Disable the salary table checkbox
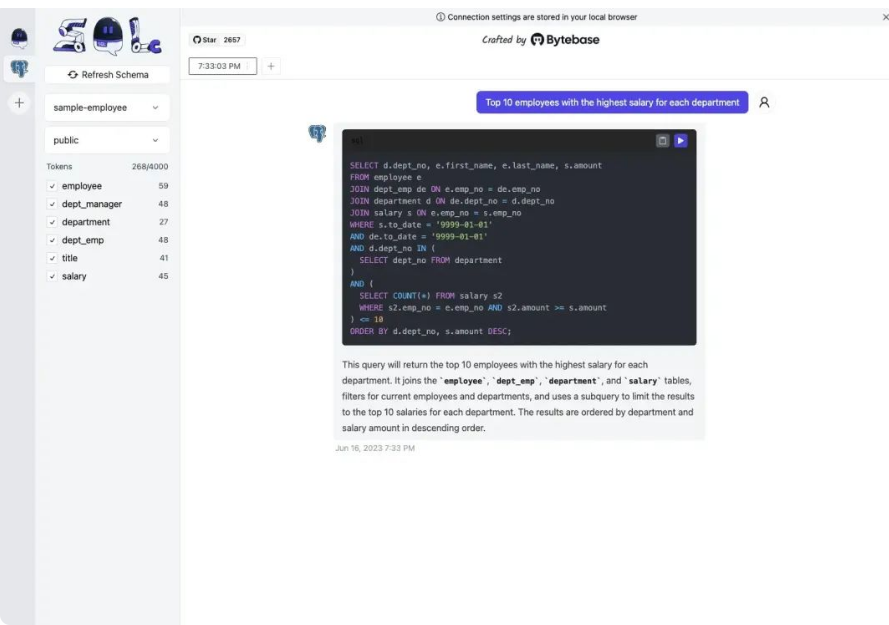 coord(54,276)
